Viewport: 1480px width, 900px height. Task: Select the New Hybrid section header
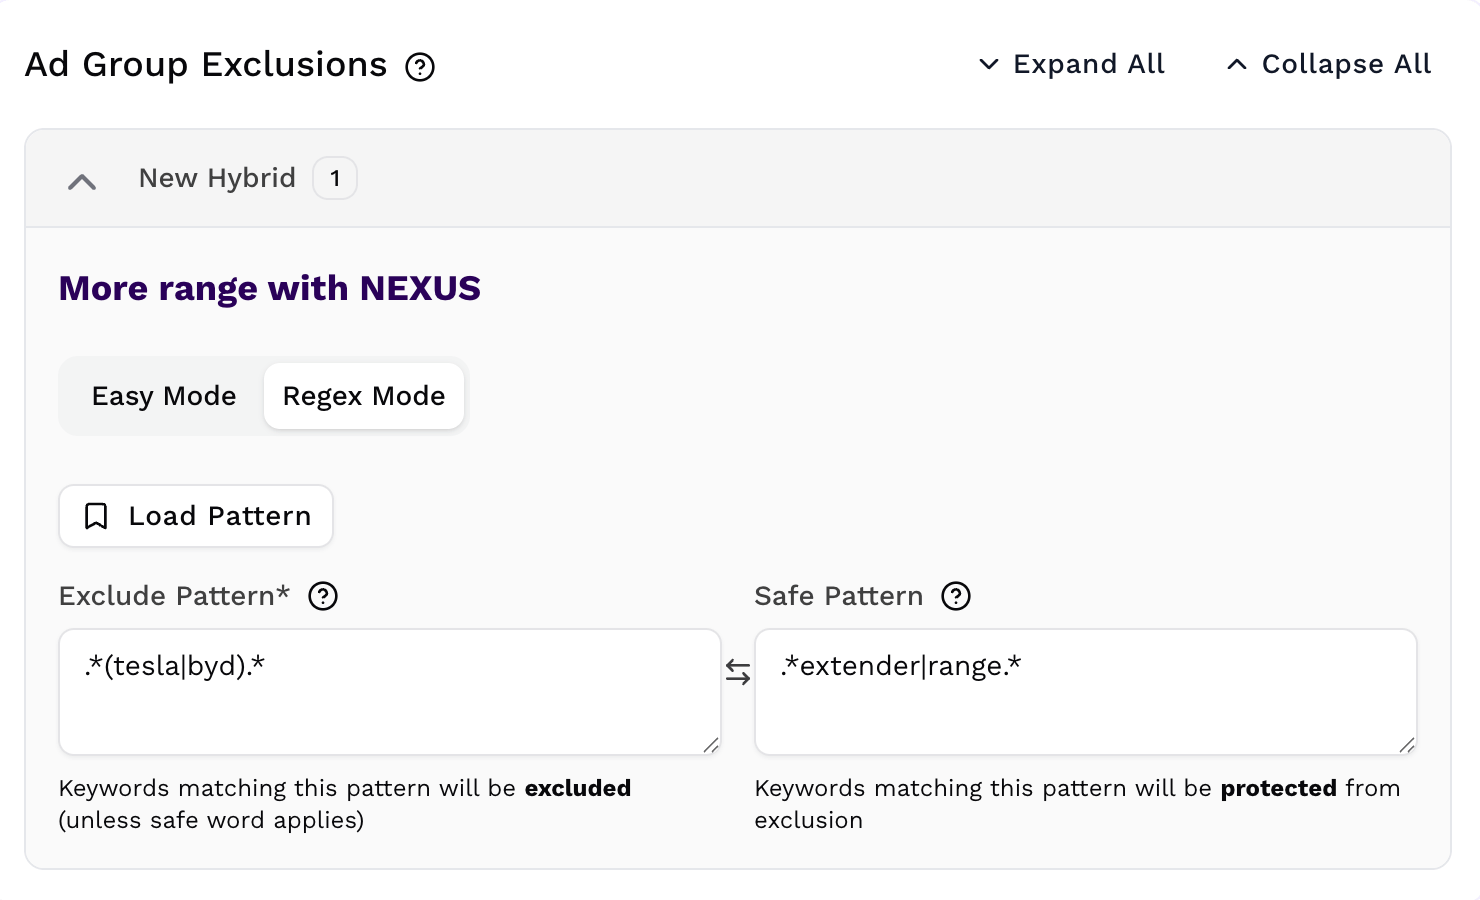tap(217, 177)
